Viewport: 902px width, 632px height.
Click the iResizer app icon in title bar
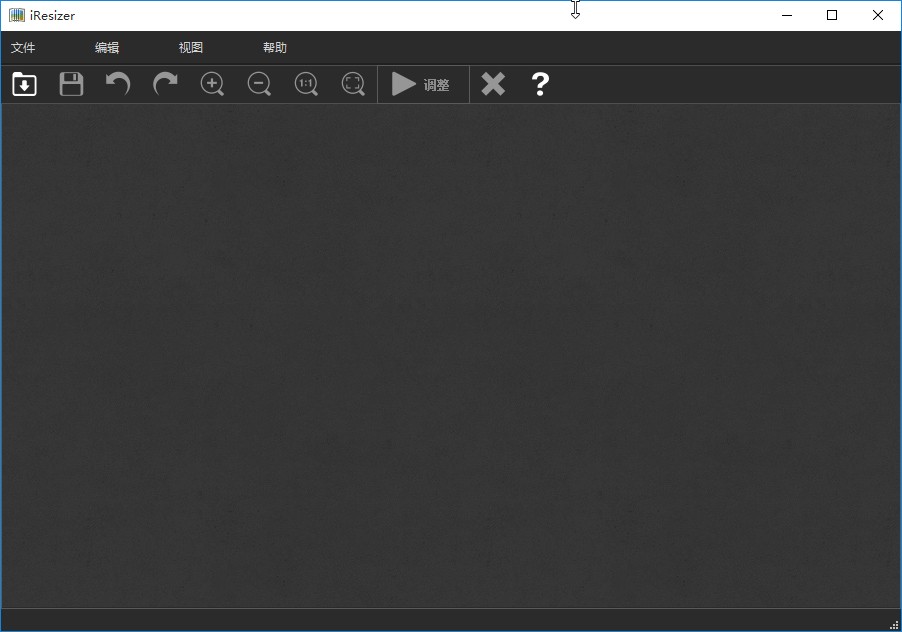[17, 16]
